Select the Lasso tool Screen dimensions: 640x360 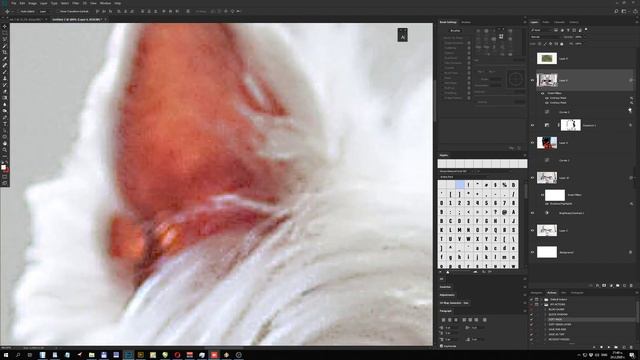pyautogui.click(x=4, y=40)
